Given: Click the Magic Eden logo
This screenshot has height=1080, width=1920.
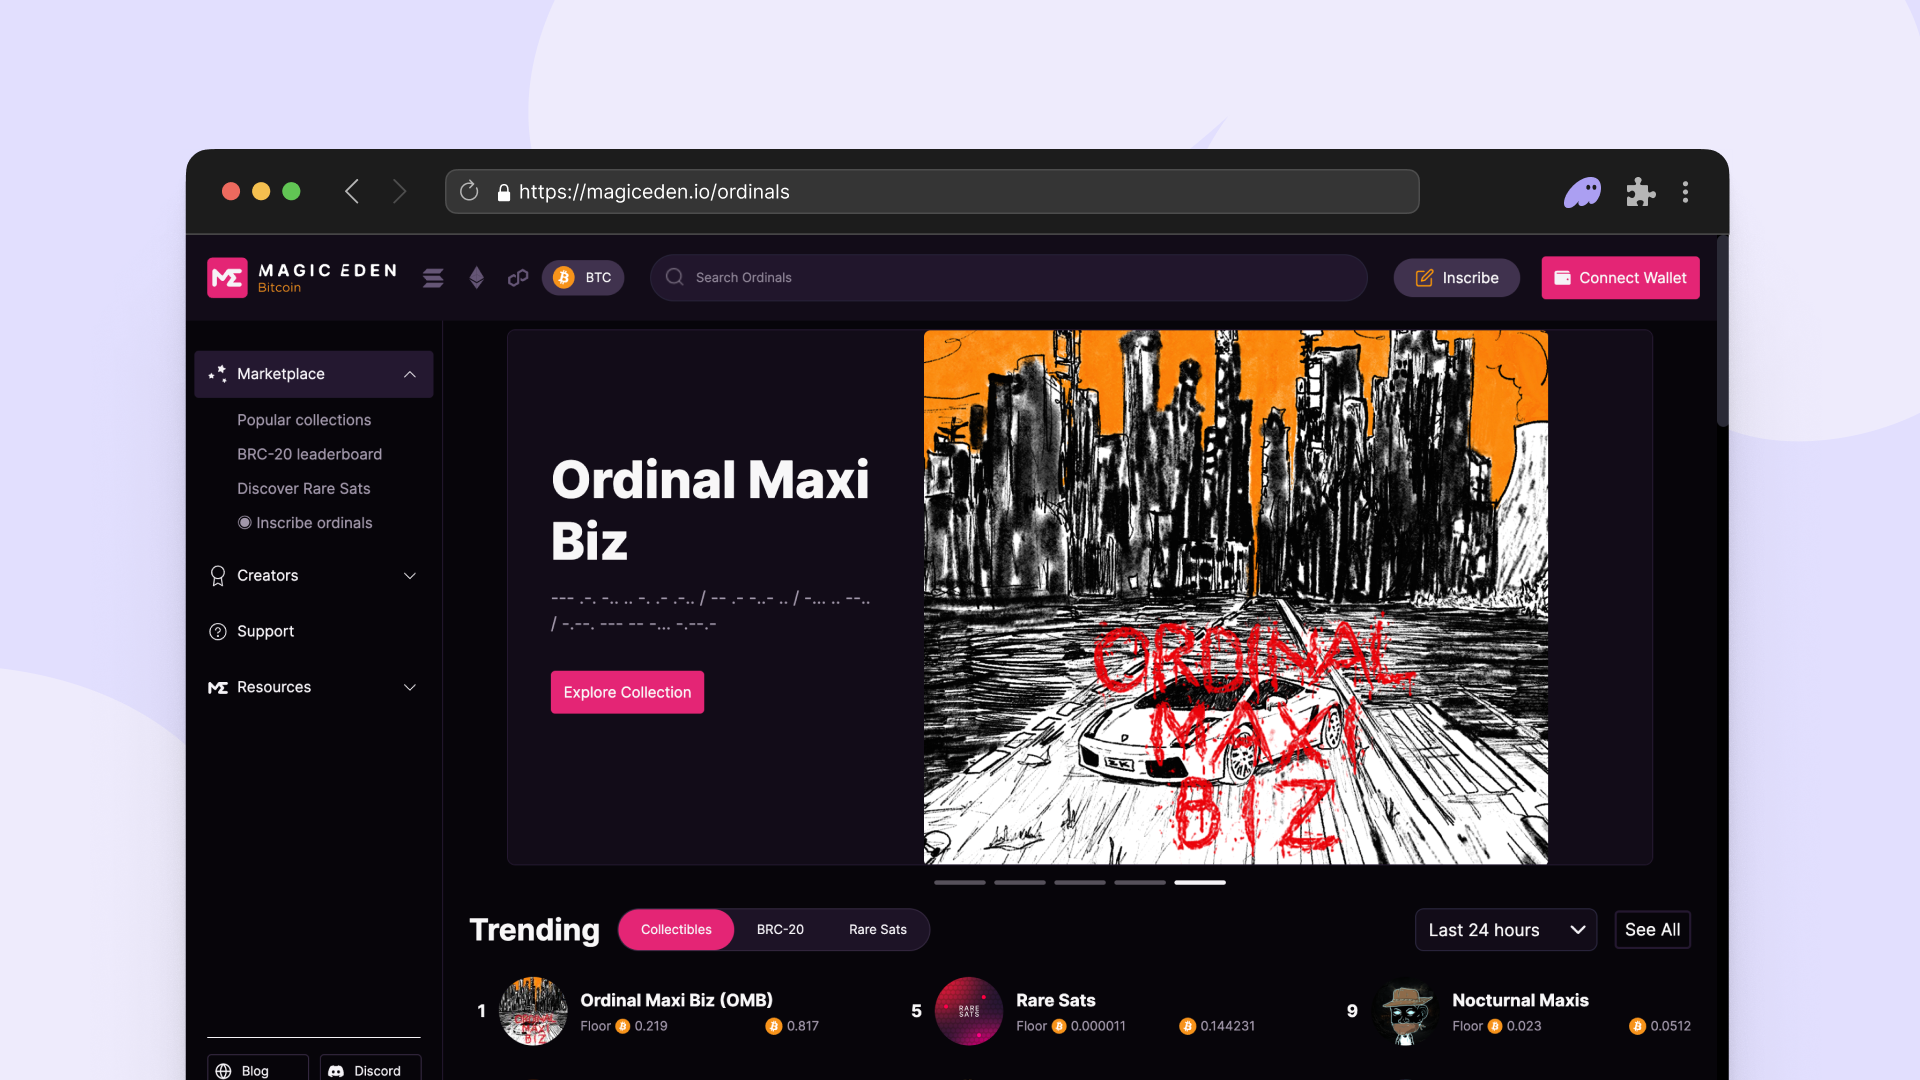Looking at the screenshot, I should 303,278.
